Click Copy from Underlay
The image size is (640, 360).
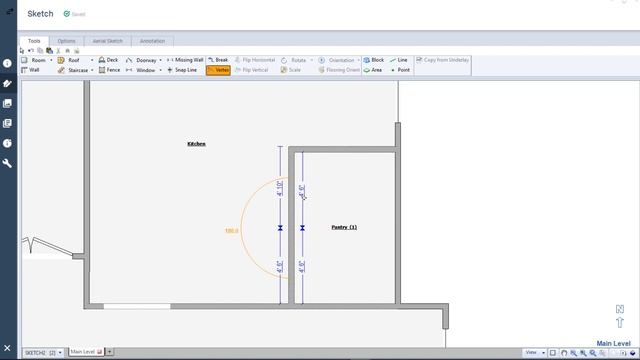click(442, 60)
